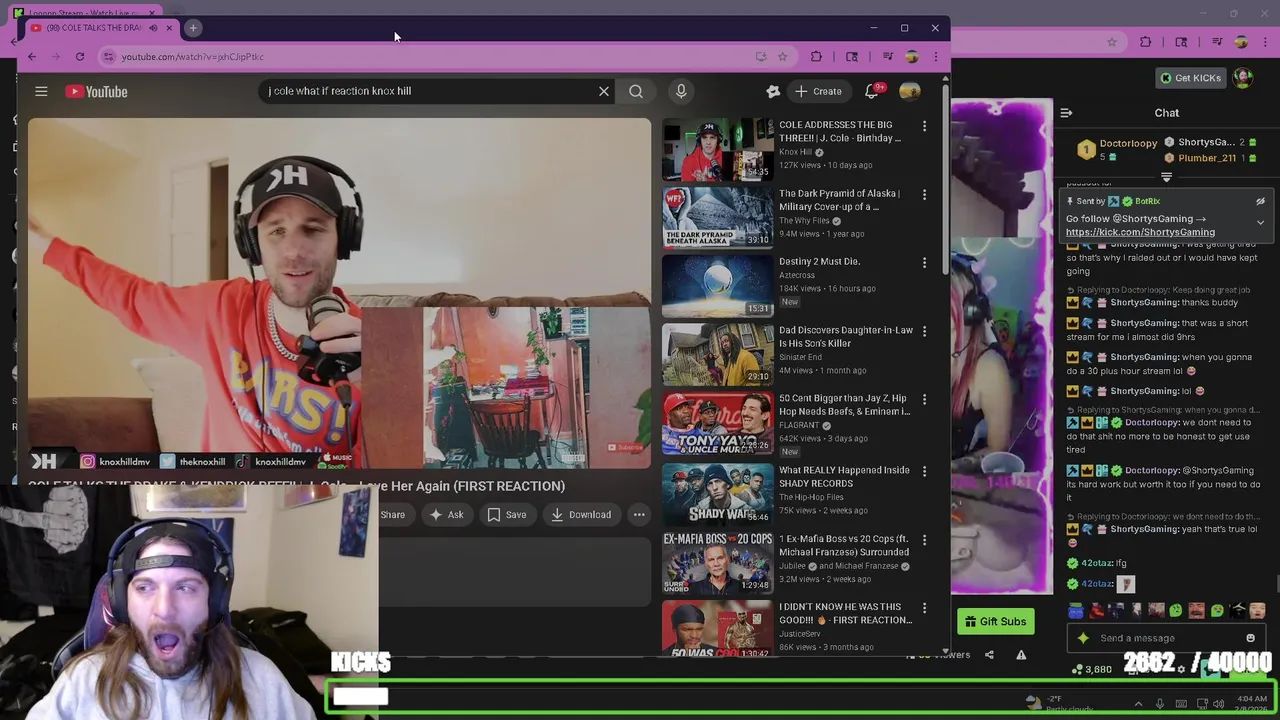1280x720 pixels.
Task: Expand the pinned BotRix message chevron
Action: point(1260,222)
